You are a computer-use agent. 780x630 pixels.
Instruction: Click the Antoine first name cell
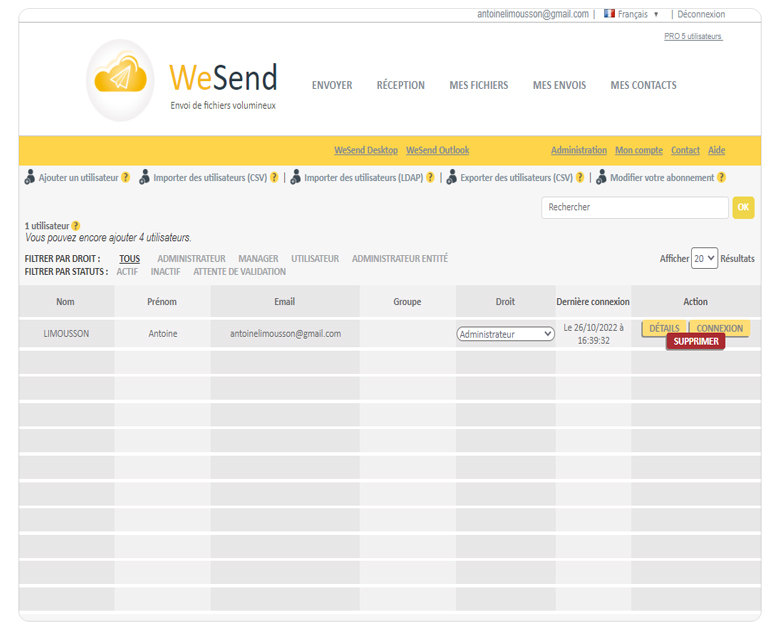[x=163, y=333]
